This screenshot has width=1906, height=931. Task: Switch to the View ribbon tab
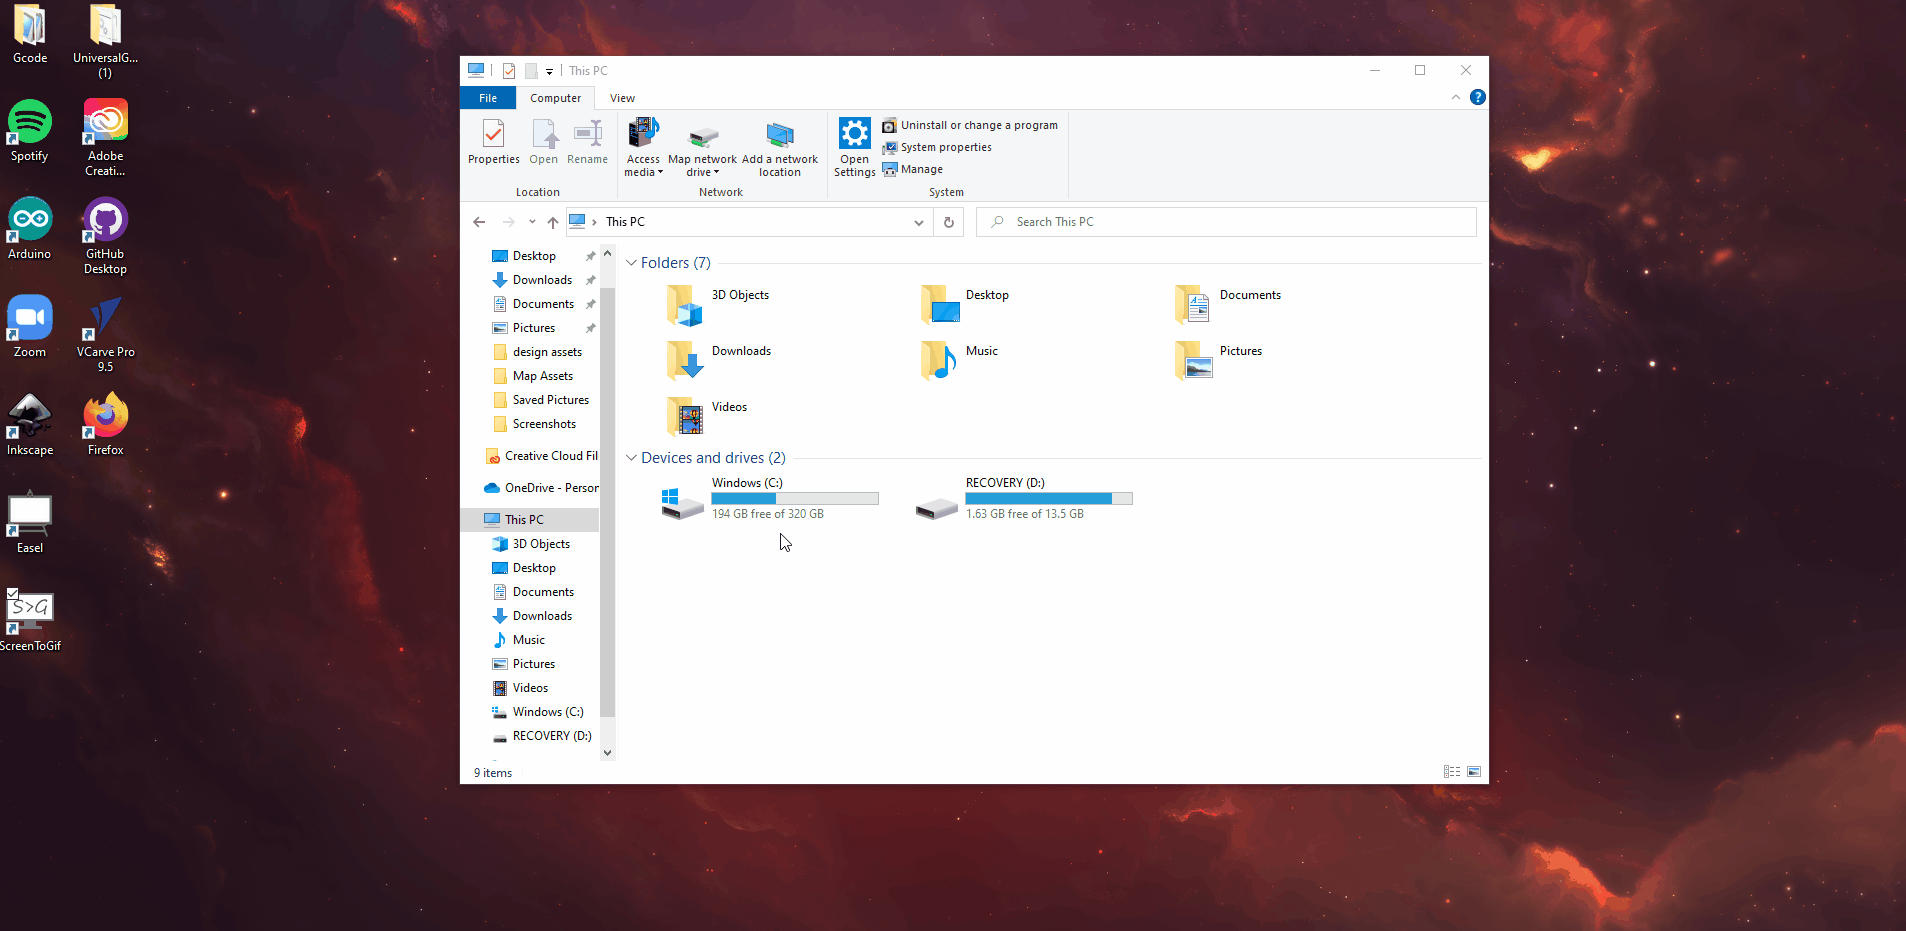click(621, 97)
